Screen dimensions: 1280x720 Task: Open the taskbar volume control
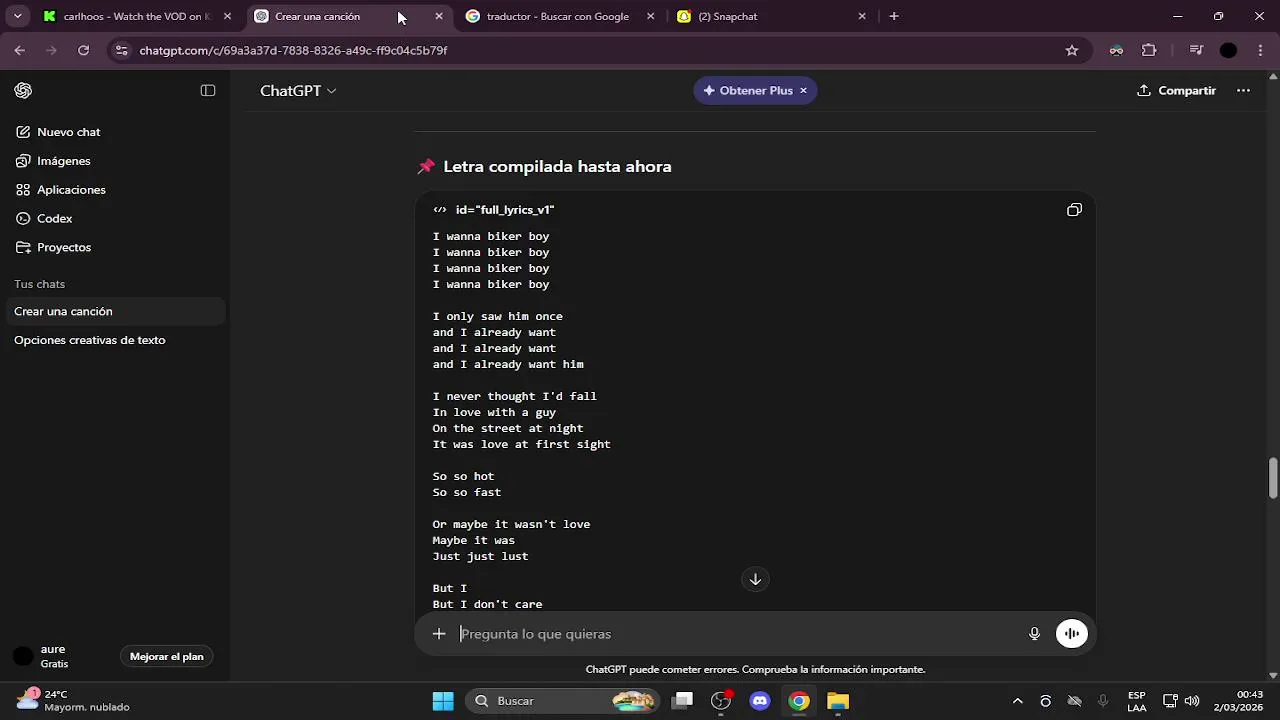[1192, 701]
